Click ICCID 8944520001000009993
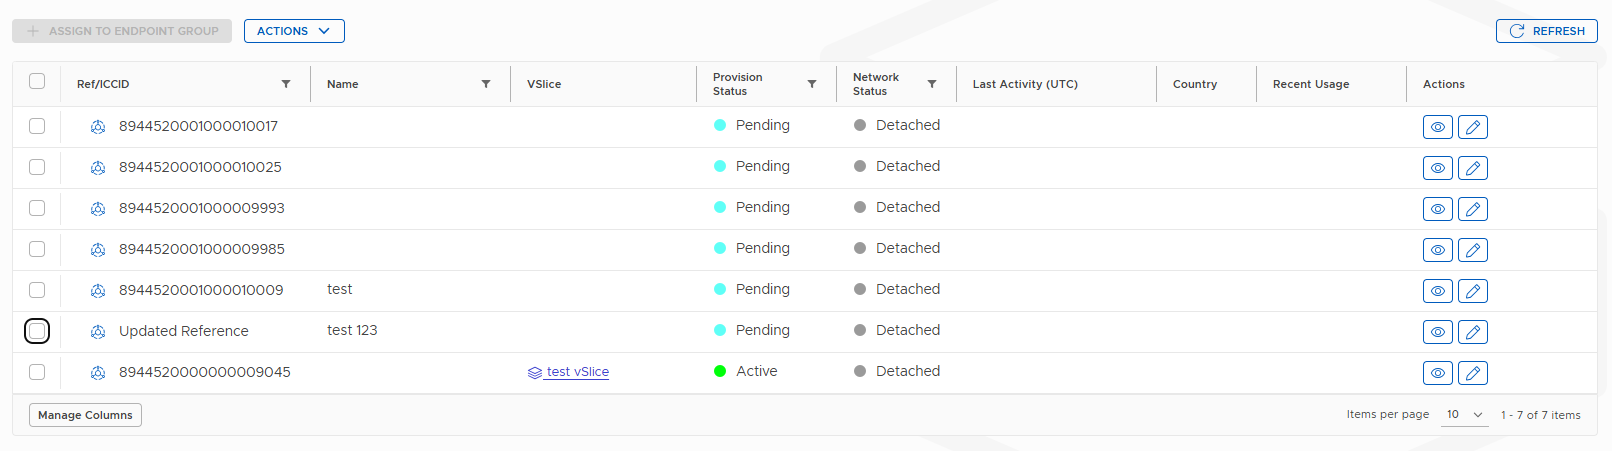 202,208
